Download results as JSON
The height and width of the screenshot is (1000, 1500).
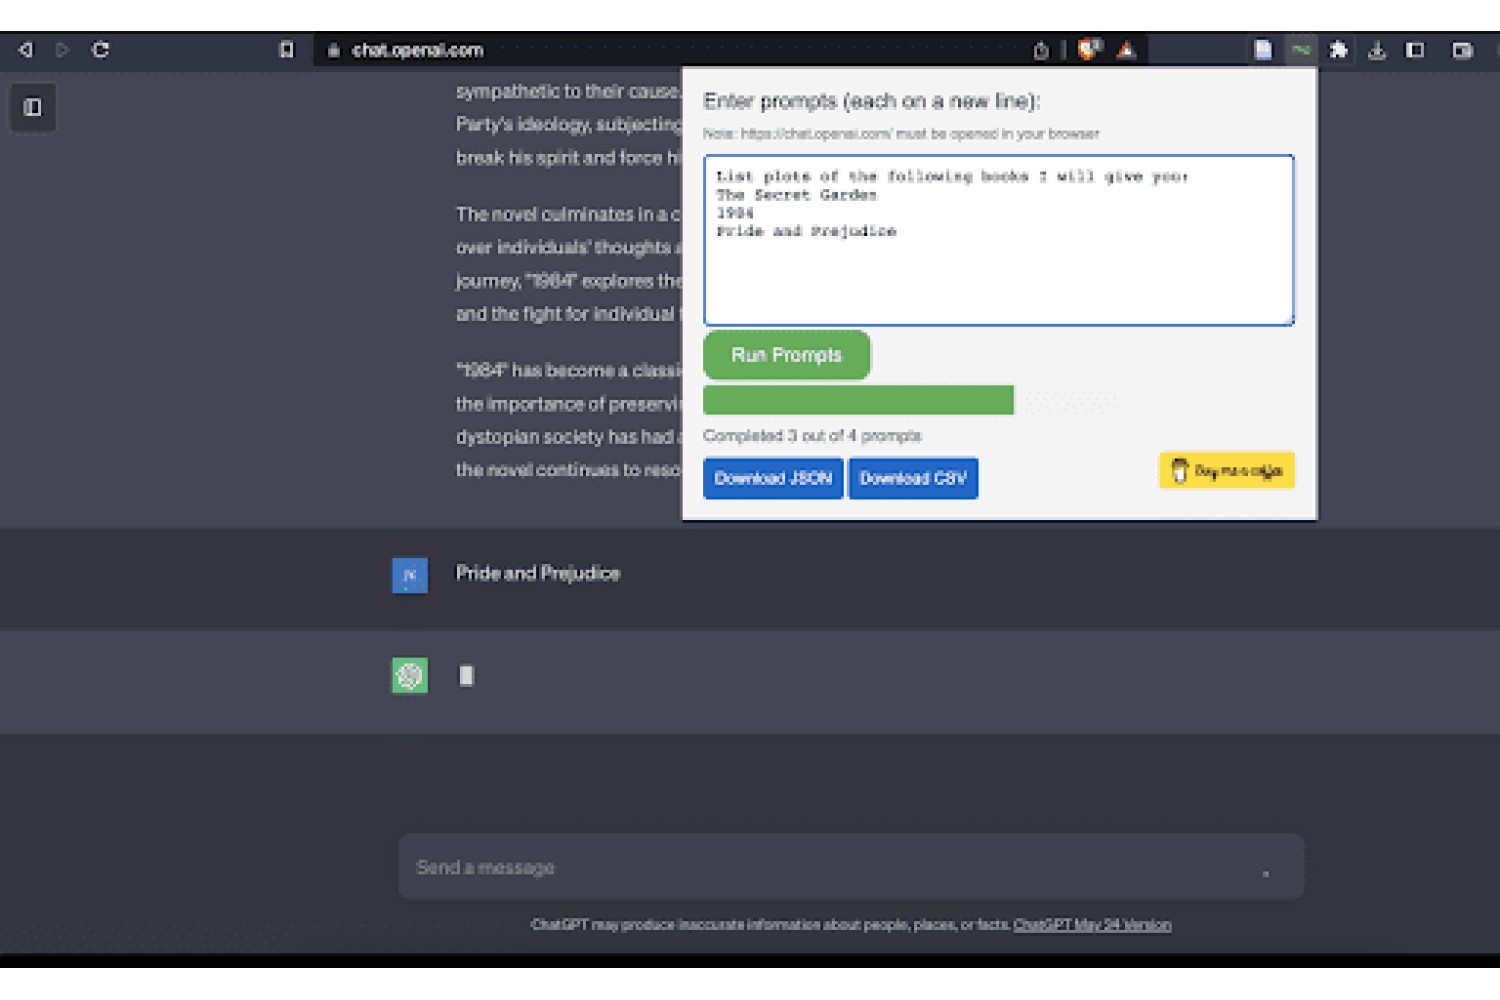coord(773,478)
